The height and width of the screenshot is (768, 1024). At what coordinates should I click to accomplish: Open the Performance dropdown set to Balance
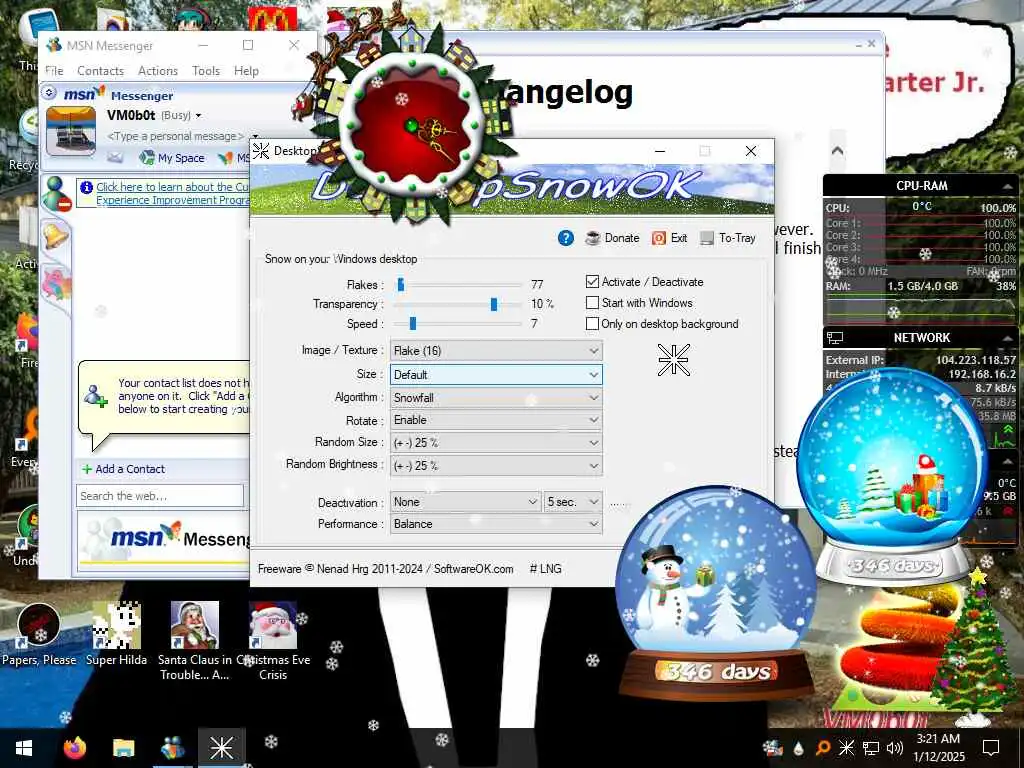[496, 524]
